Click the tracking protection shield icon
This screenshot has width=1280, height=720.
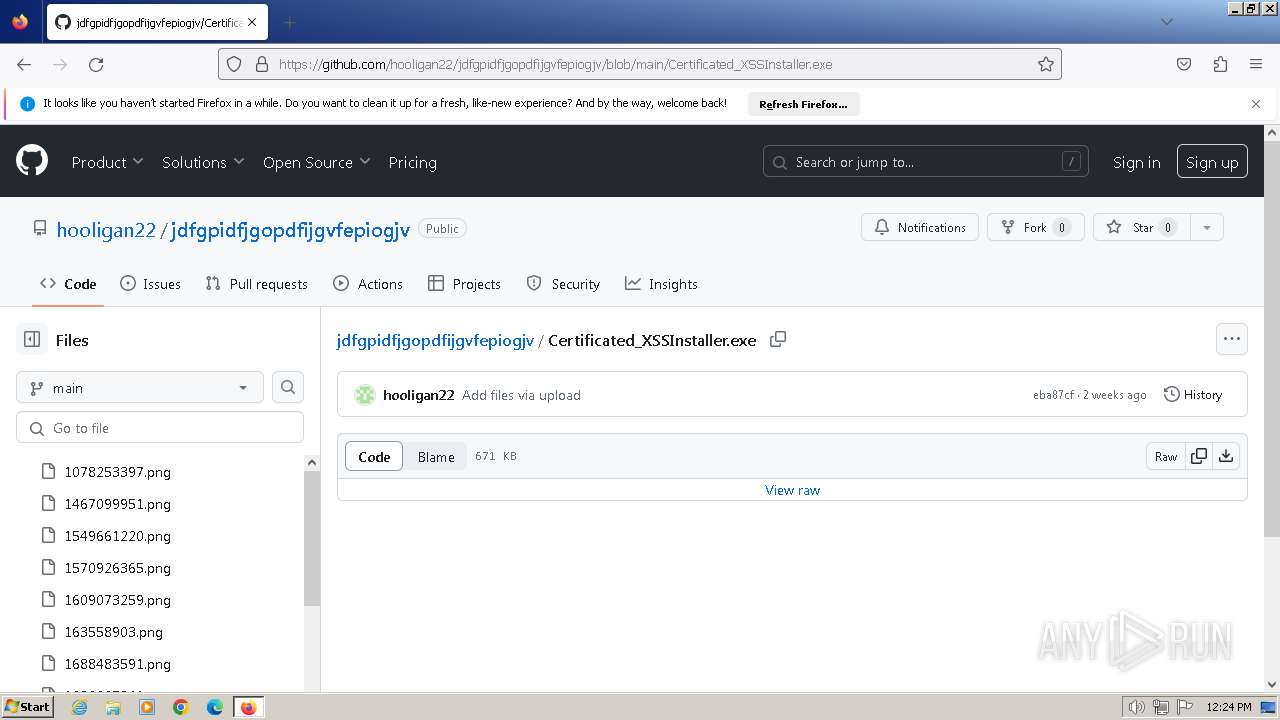click(x=234, y=64)
